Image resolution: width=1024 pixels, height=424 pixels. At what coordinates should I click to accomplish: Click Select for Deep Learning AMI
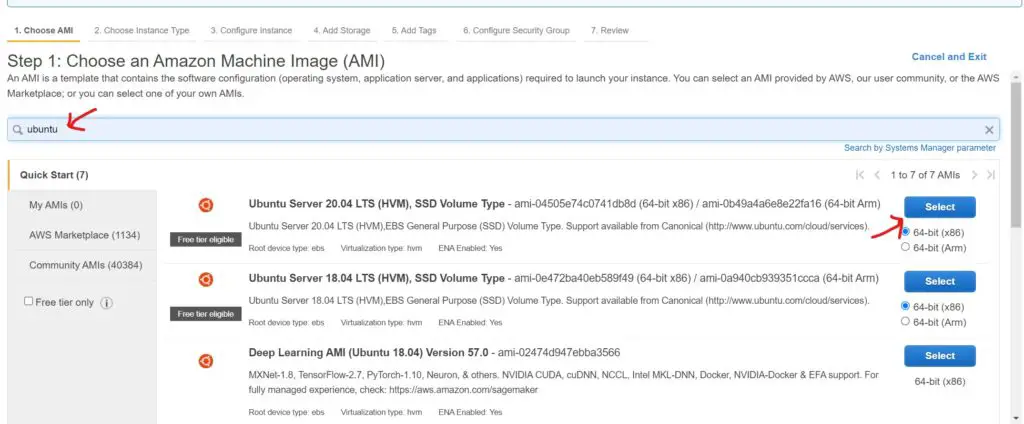click(940, 356)
